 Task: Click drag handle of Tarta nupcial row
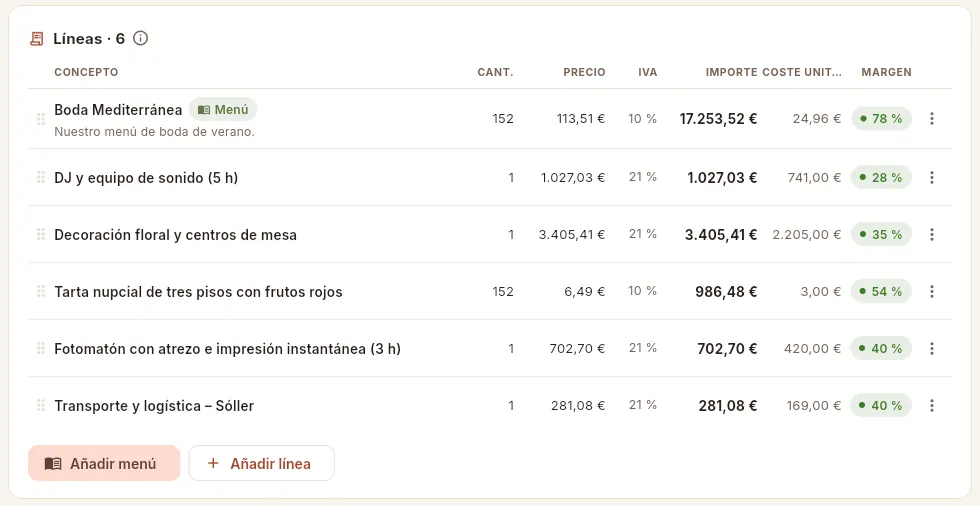pos(41,291)
